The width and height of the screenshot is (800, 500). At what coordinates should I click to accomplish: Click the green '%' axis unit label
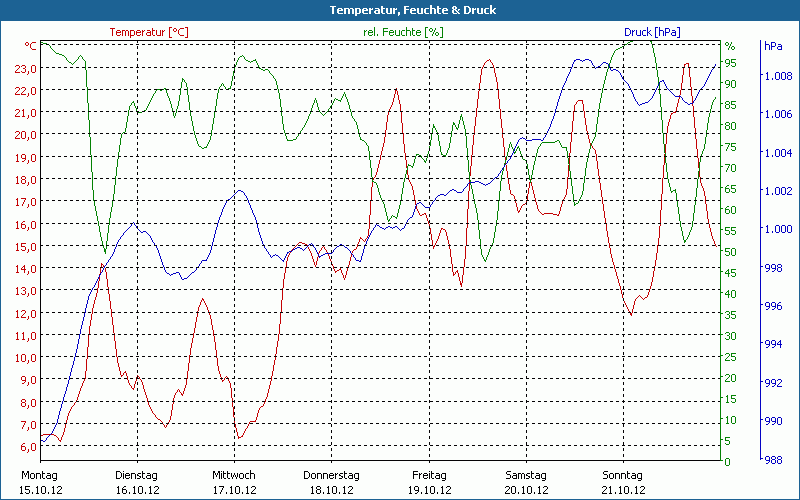coord(730,46)
